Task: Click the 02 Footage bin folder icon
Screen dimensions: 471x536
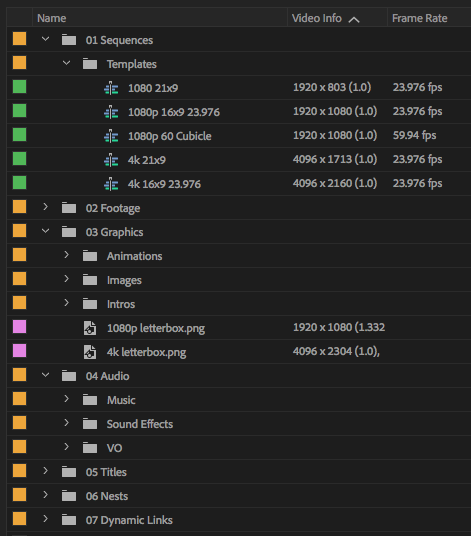Action: pos(69,208)
